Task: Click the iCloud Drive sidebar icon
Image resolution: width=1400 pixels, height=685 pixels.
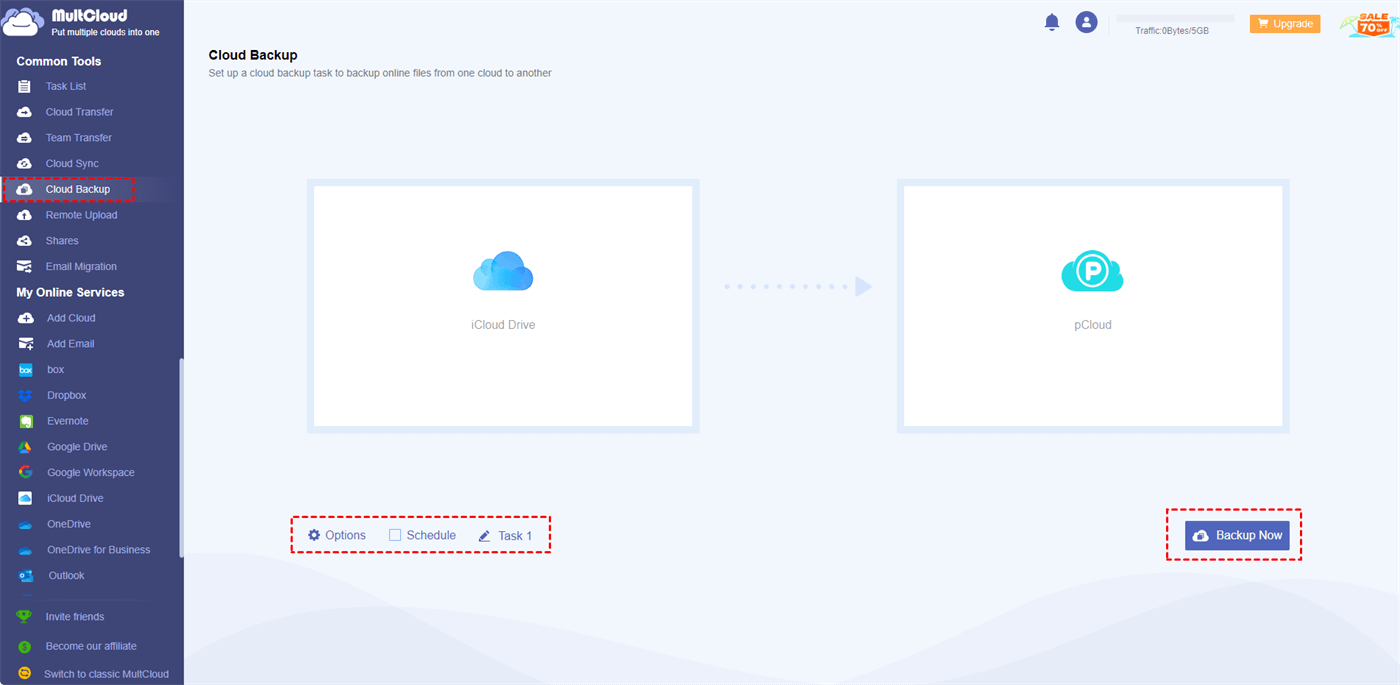Action: 26,498
